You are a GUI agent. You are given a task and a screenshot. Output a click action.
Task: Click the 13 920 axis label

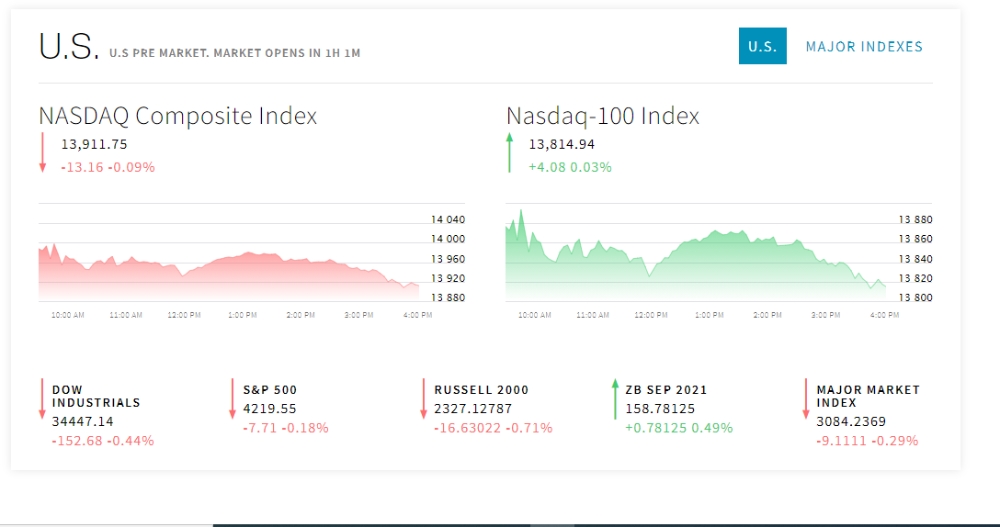click(x=448, y=278)
